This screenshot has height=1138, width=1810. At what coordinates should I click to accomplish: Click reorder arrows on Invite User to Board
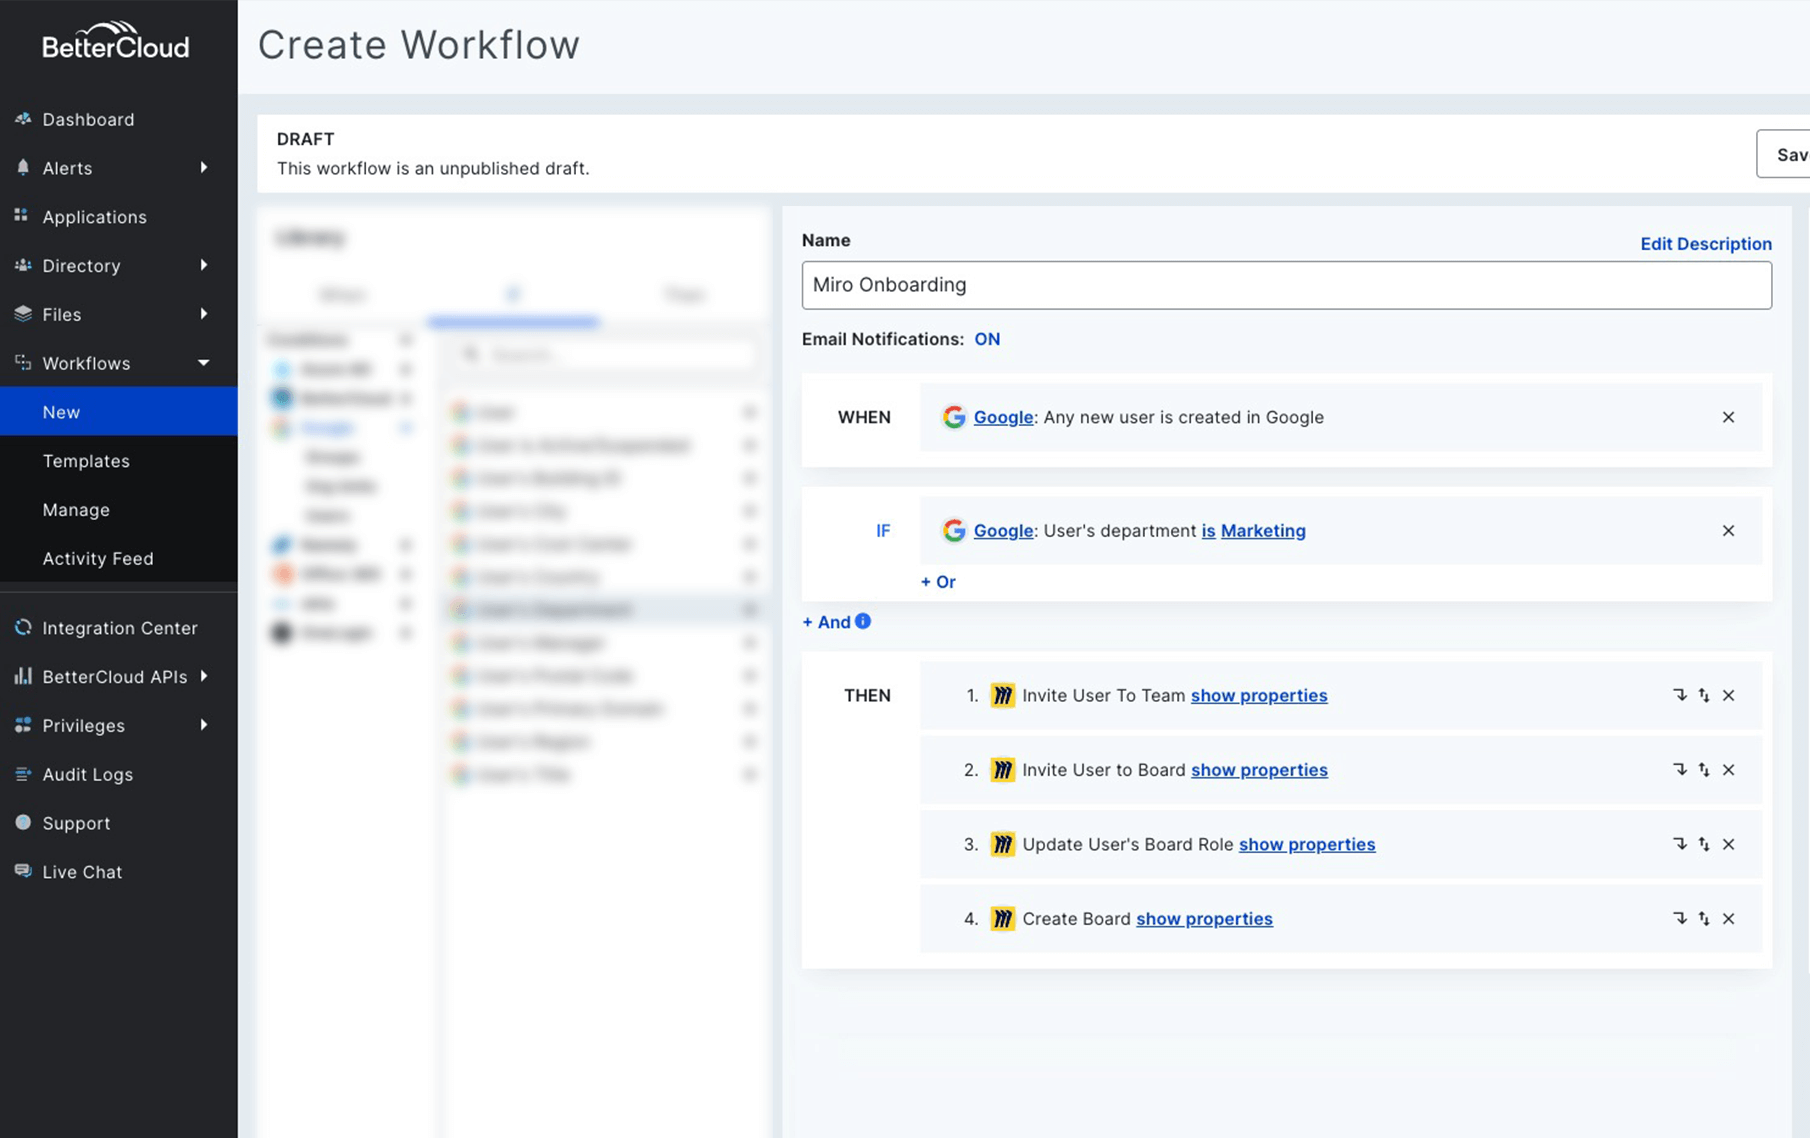[x=1704, y=769]
